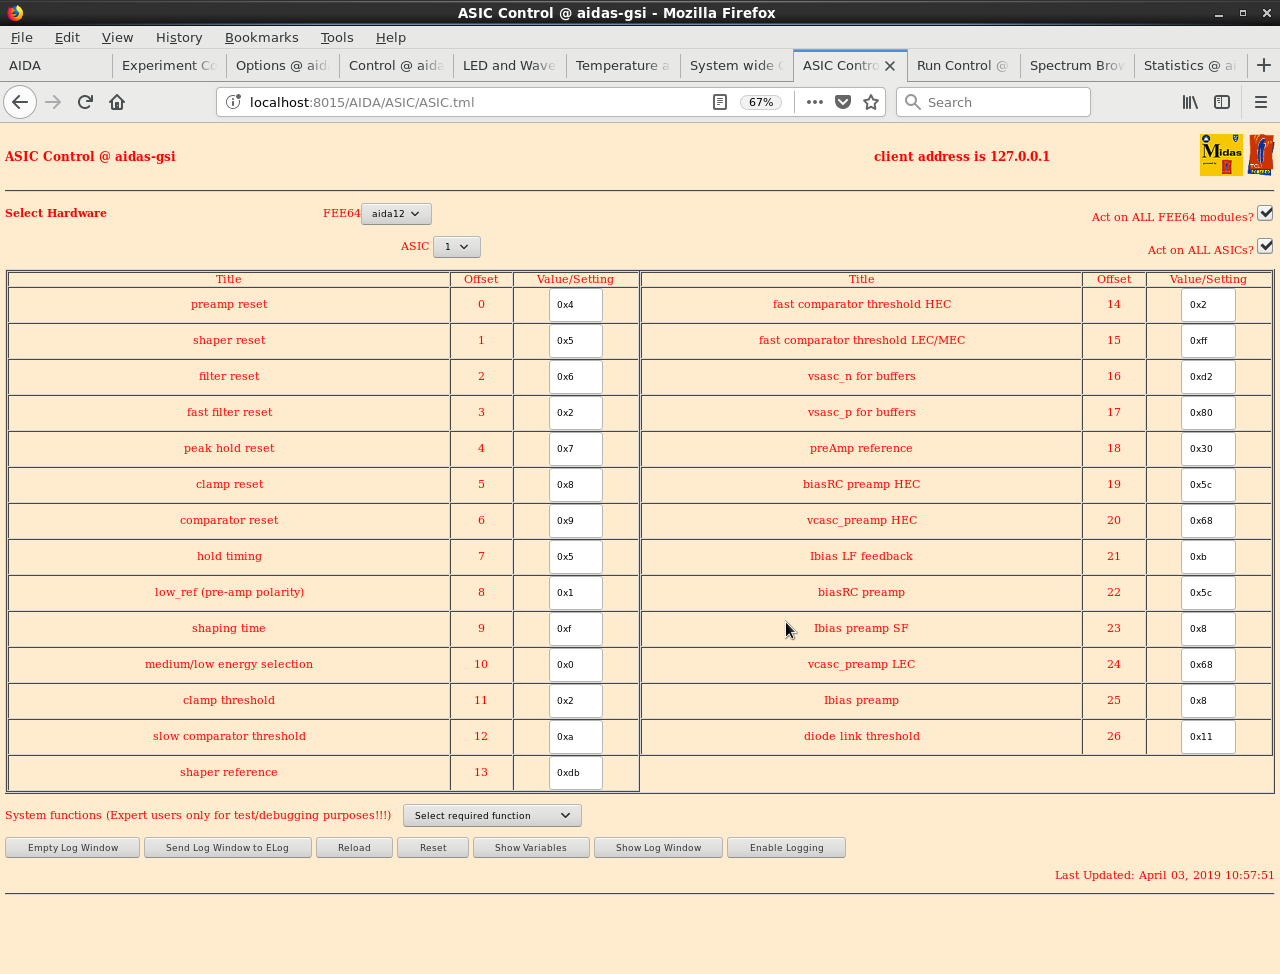Edit medium/low energy selection value

click(576, 665)
